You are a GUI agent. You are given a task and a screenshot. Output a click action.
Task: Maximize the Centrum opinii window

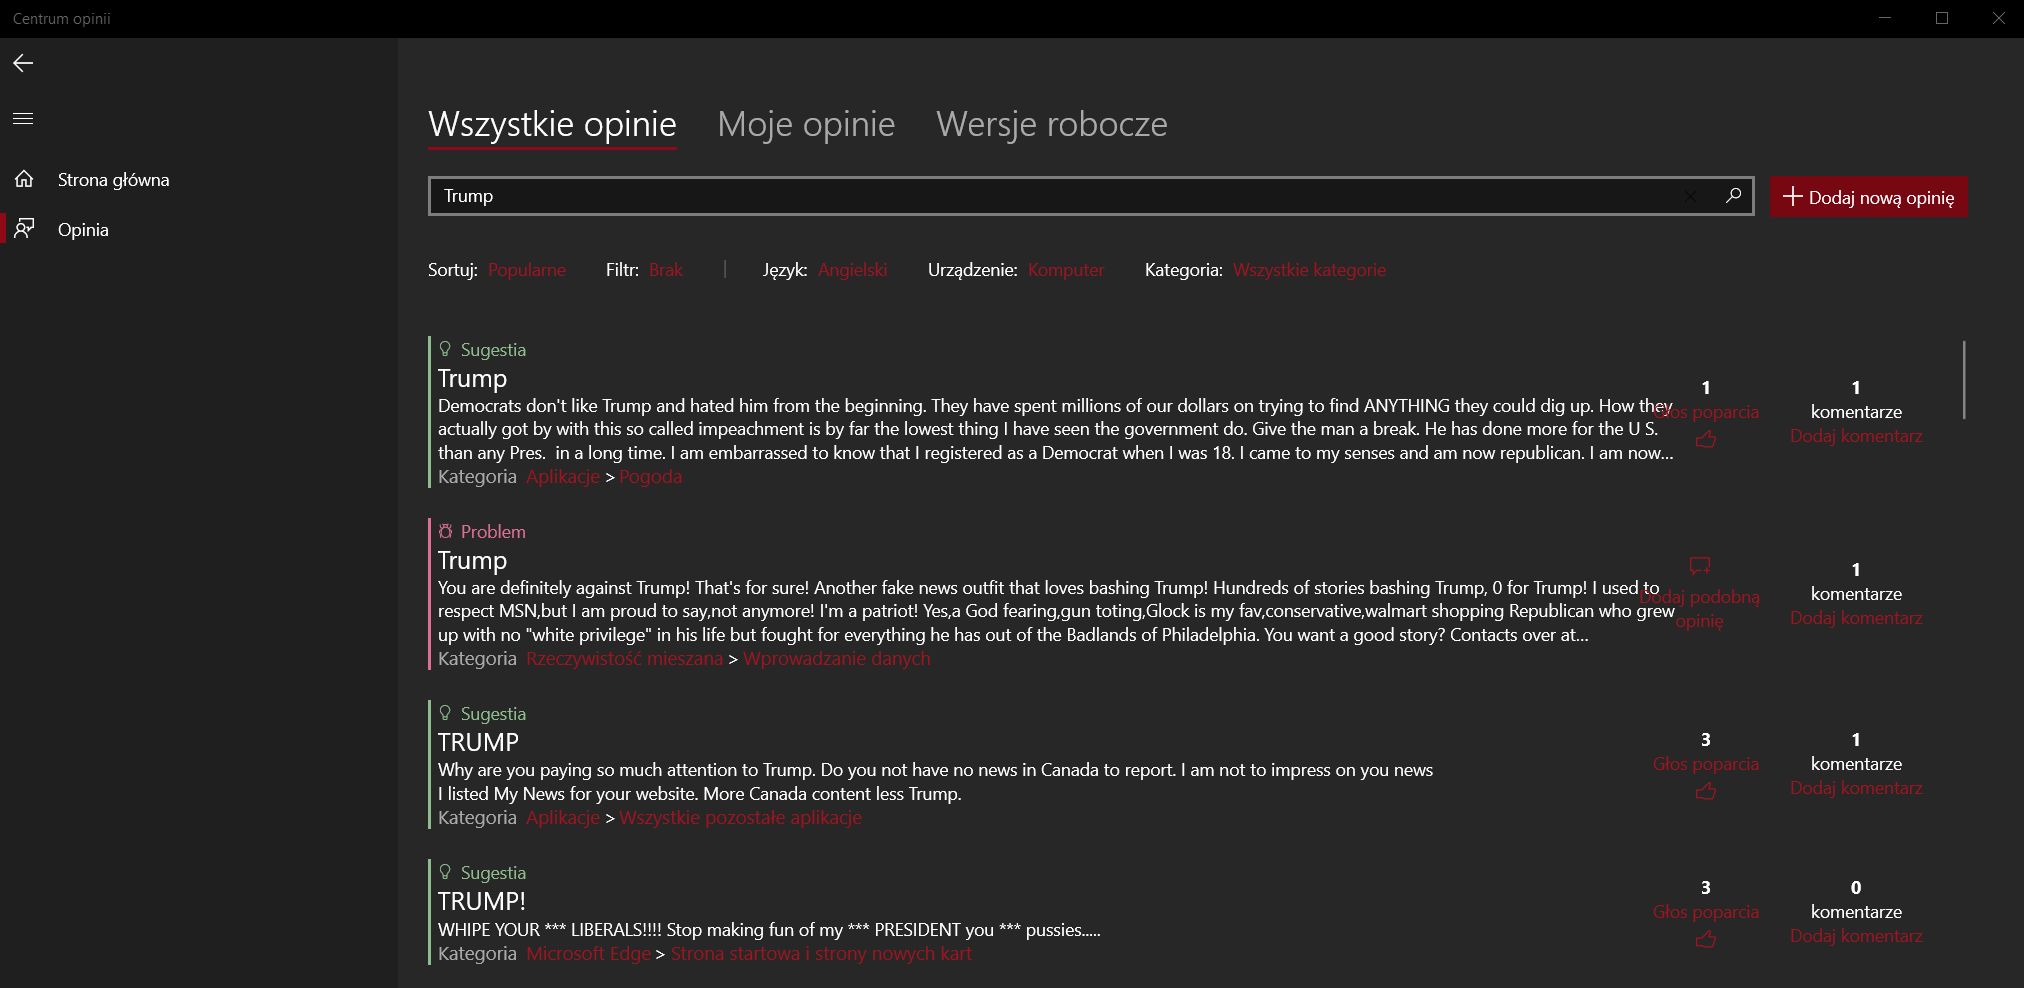point(1942,18)
